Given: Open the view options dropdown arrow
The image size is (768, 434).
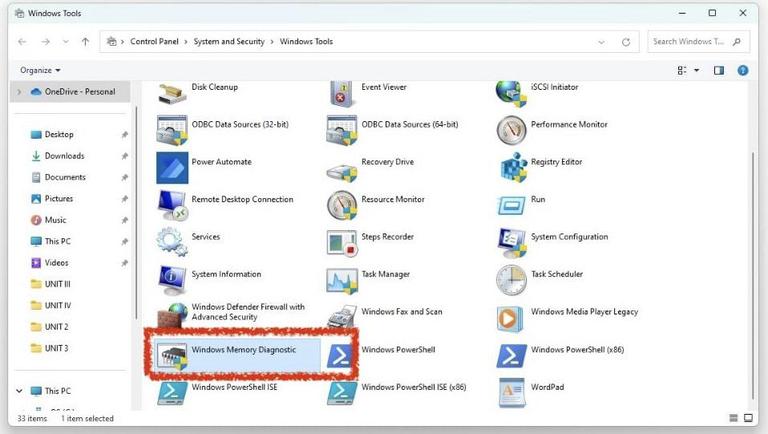Looking at the screenshot, I should 696,71.
